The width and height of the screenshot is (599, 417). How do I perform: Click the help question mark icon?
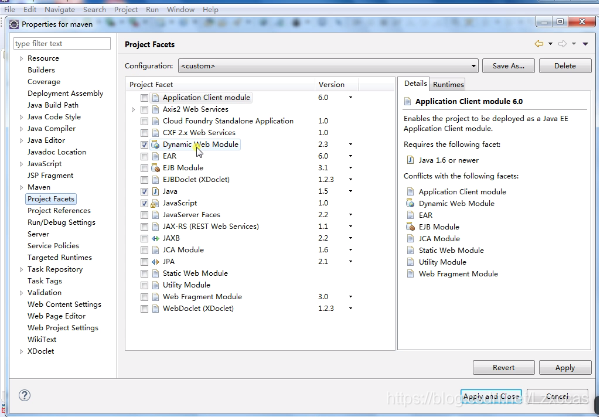coord(24,395)
